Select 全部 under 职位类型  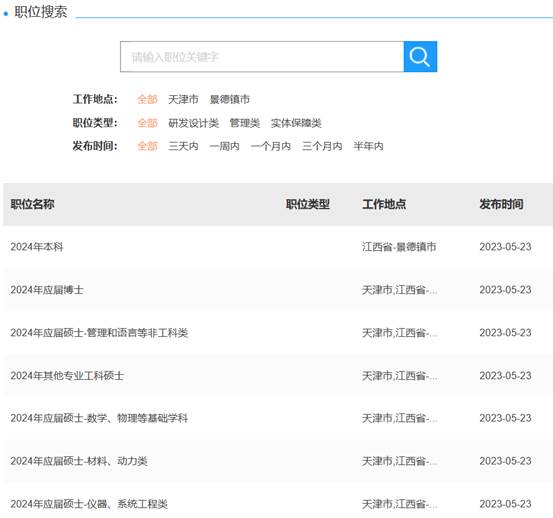click(x=147, y=123)
